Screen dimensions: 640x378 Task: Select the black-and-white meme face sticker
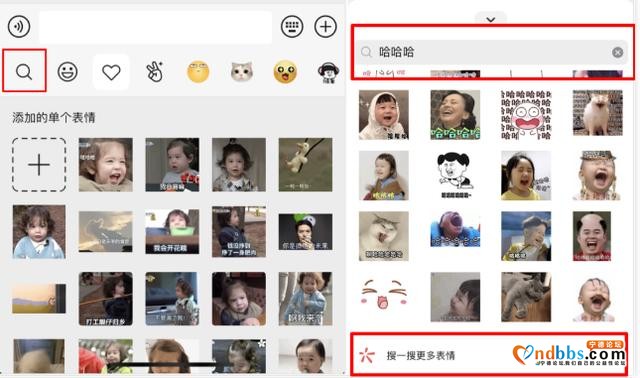[x=455, y=176]
